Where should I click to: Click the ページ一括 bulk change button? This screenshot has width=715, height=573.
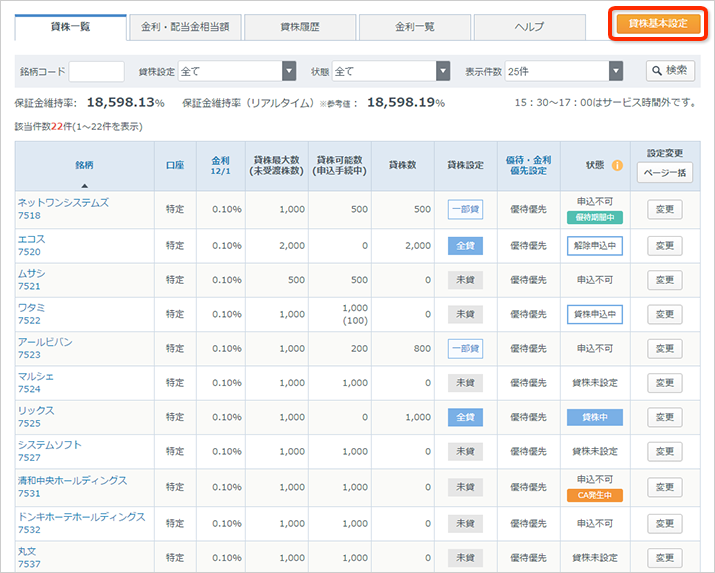[x=665, y=172]
